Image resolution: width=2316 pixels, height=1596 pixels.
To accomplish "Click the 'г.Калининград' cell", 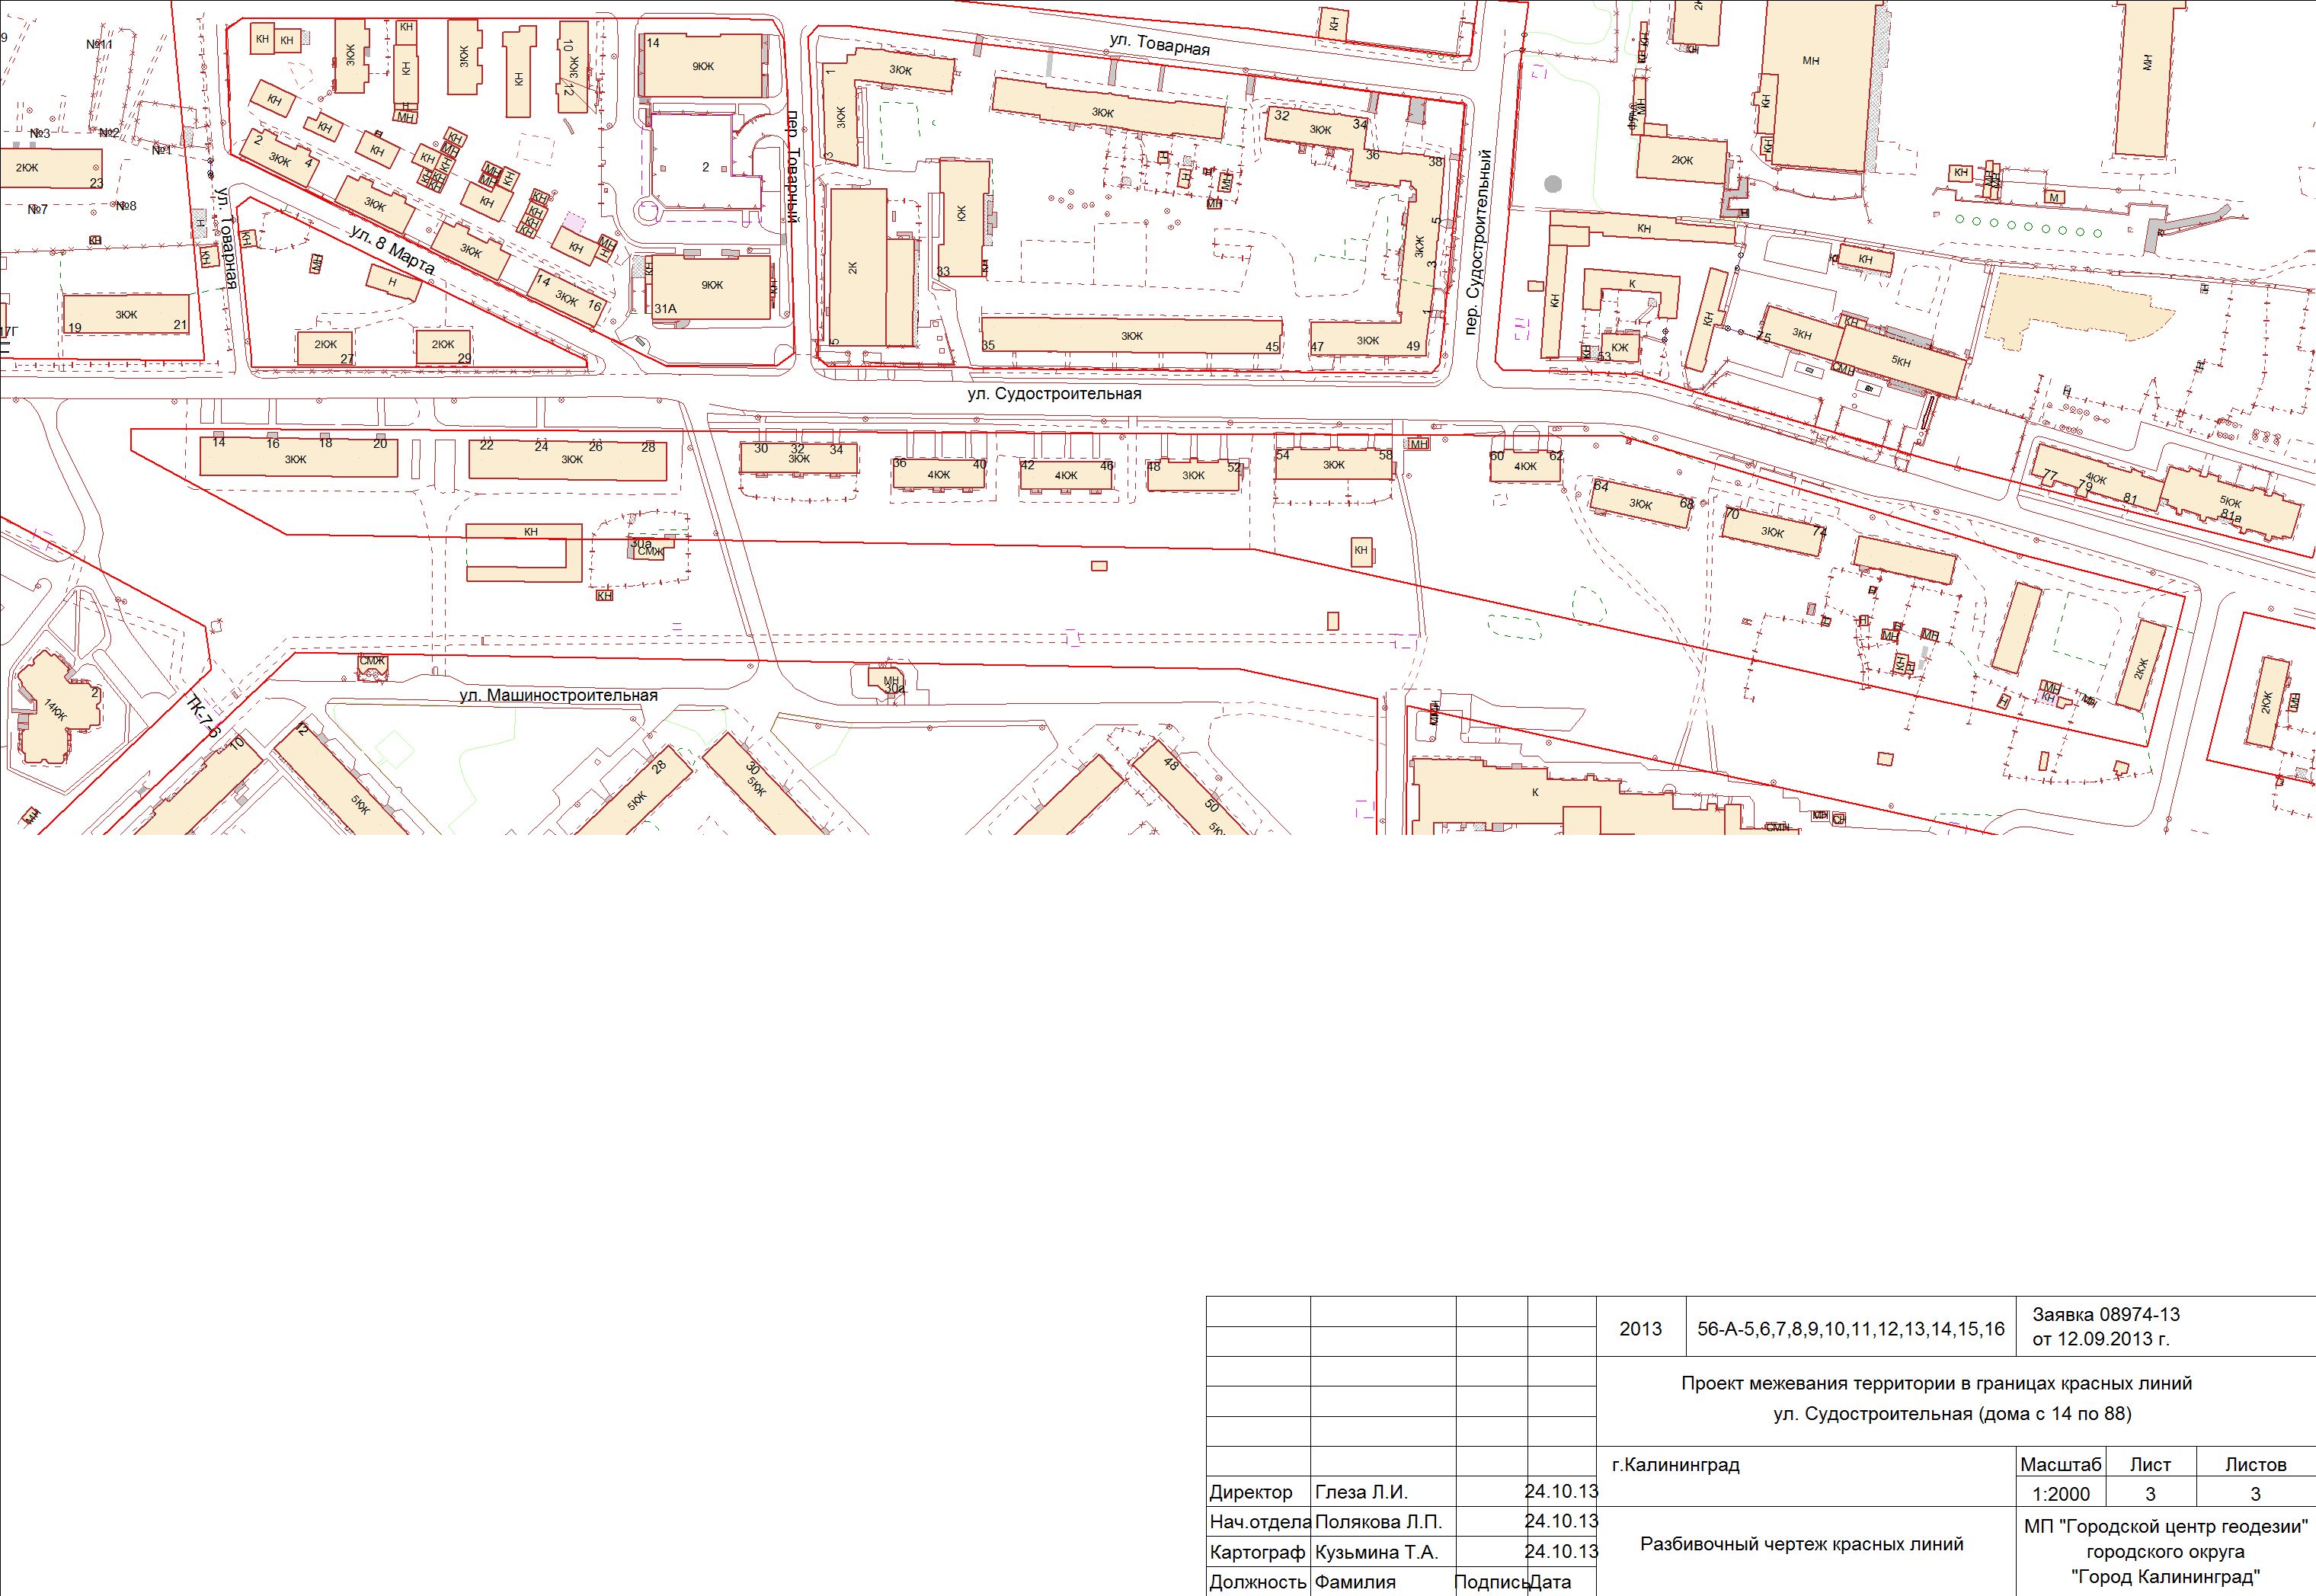I will tap(1675, 1465).
